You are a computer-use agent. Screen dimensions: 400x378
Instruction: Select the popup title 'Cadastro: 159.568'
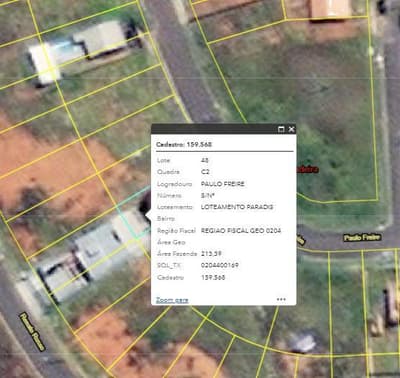click(184, 144)
